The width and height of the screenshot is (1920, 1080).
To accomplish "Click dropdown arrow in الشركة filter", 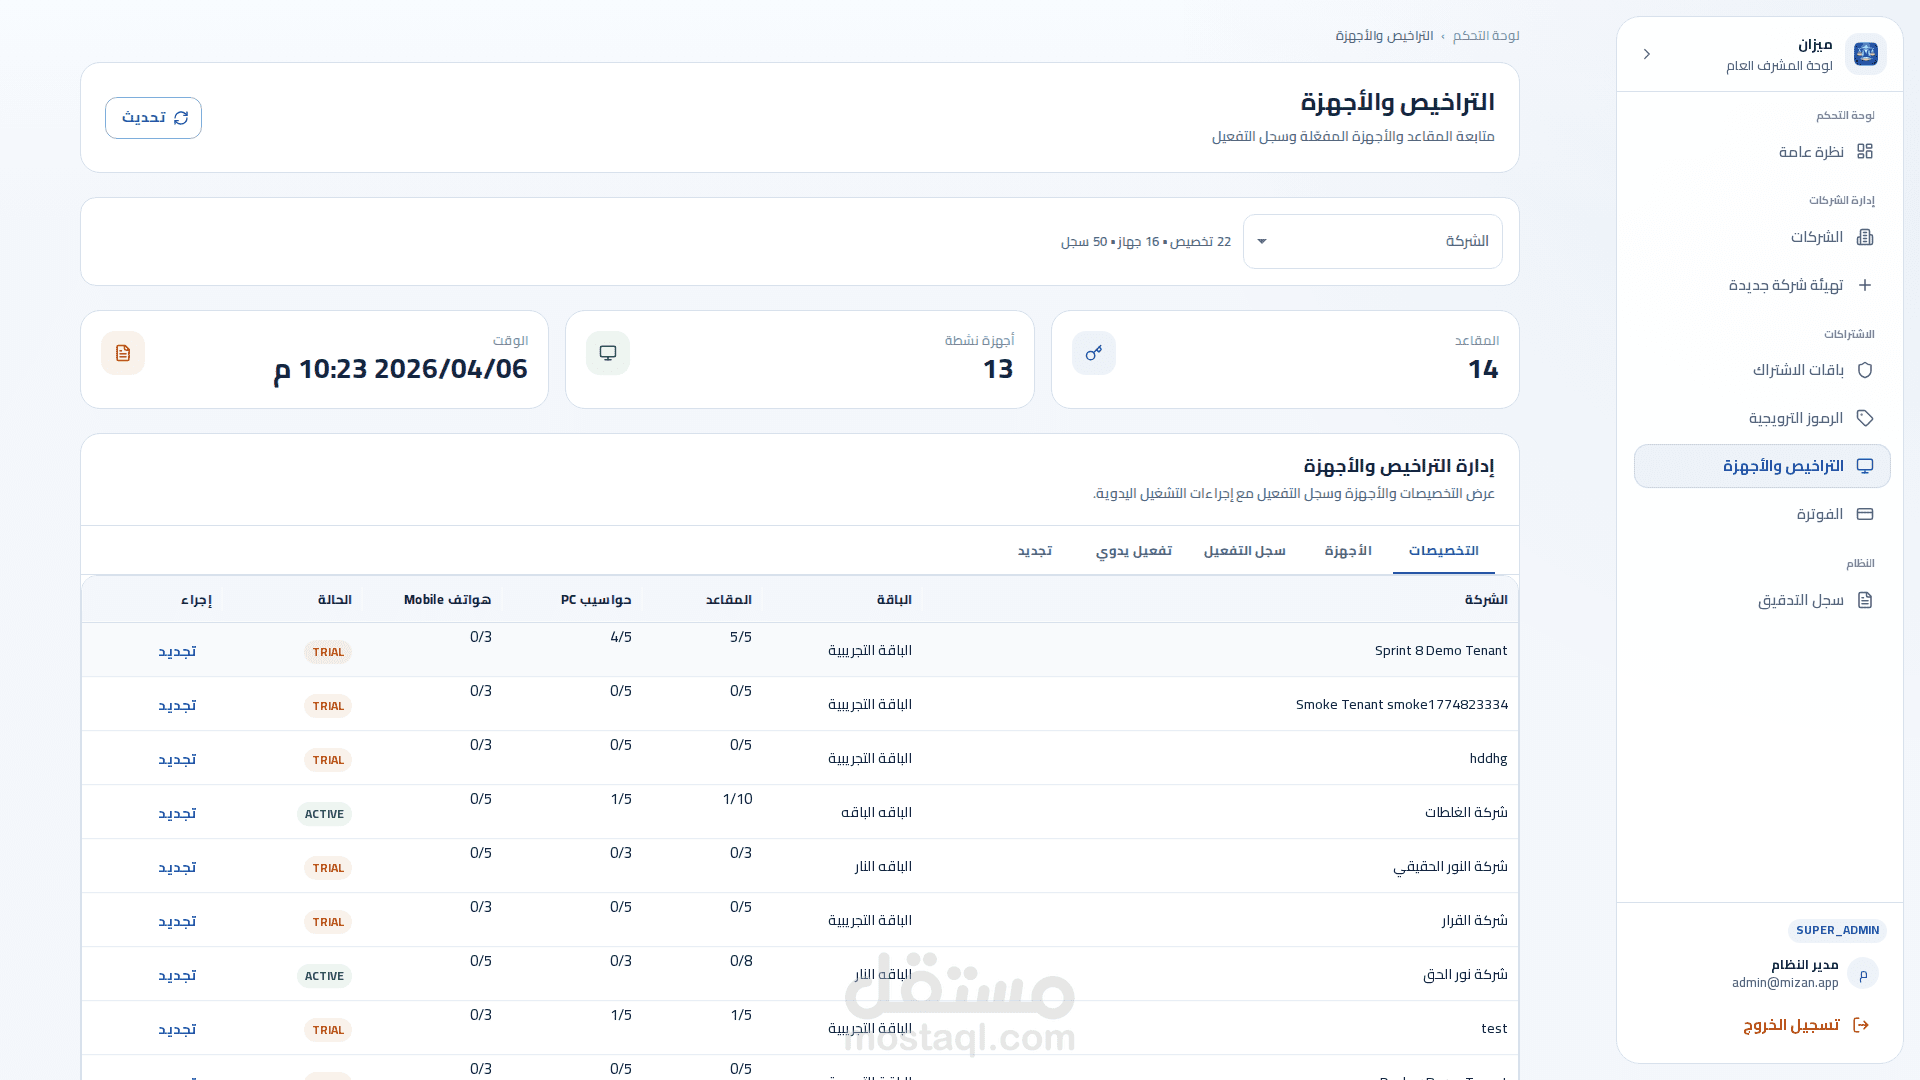I will pos(1262,241).
